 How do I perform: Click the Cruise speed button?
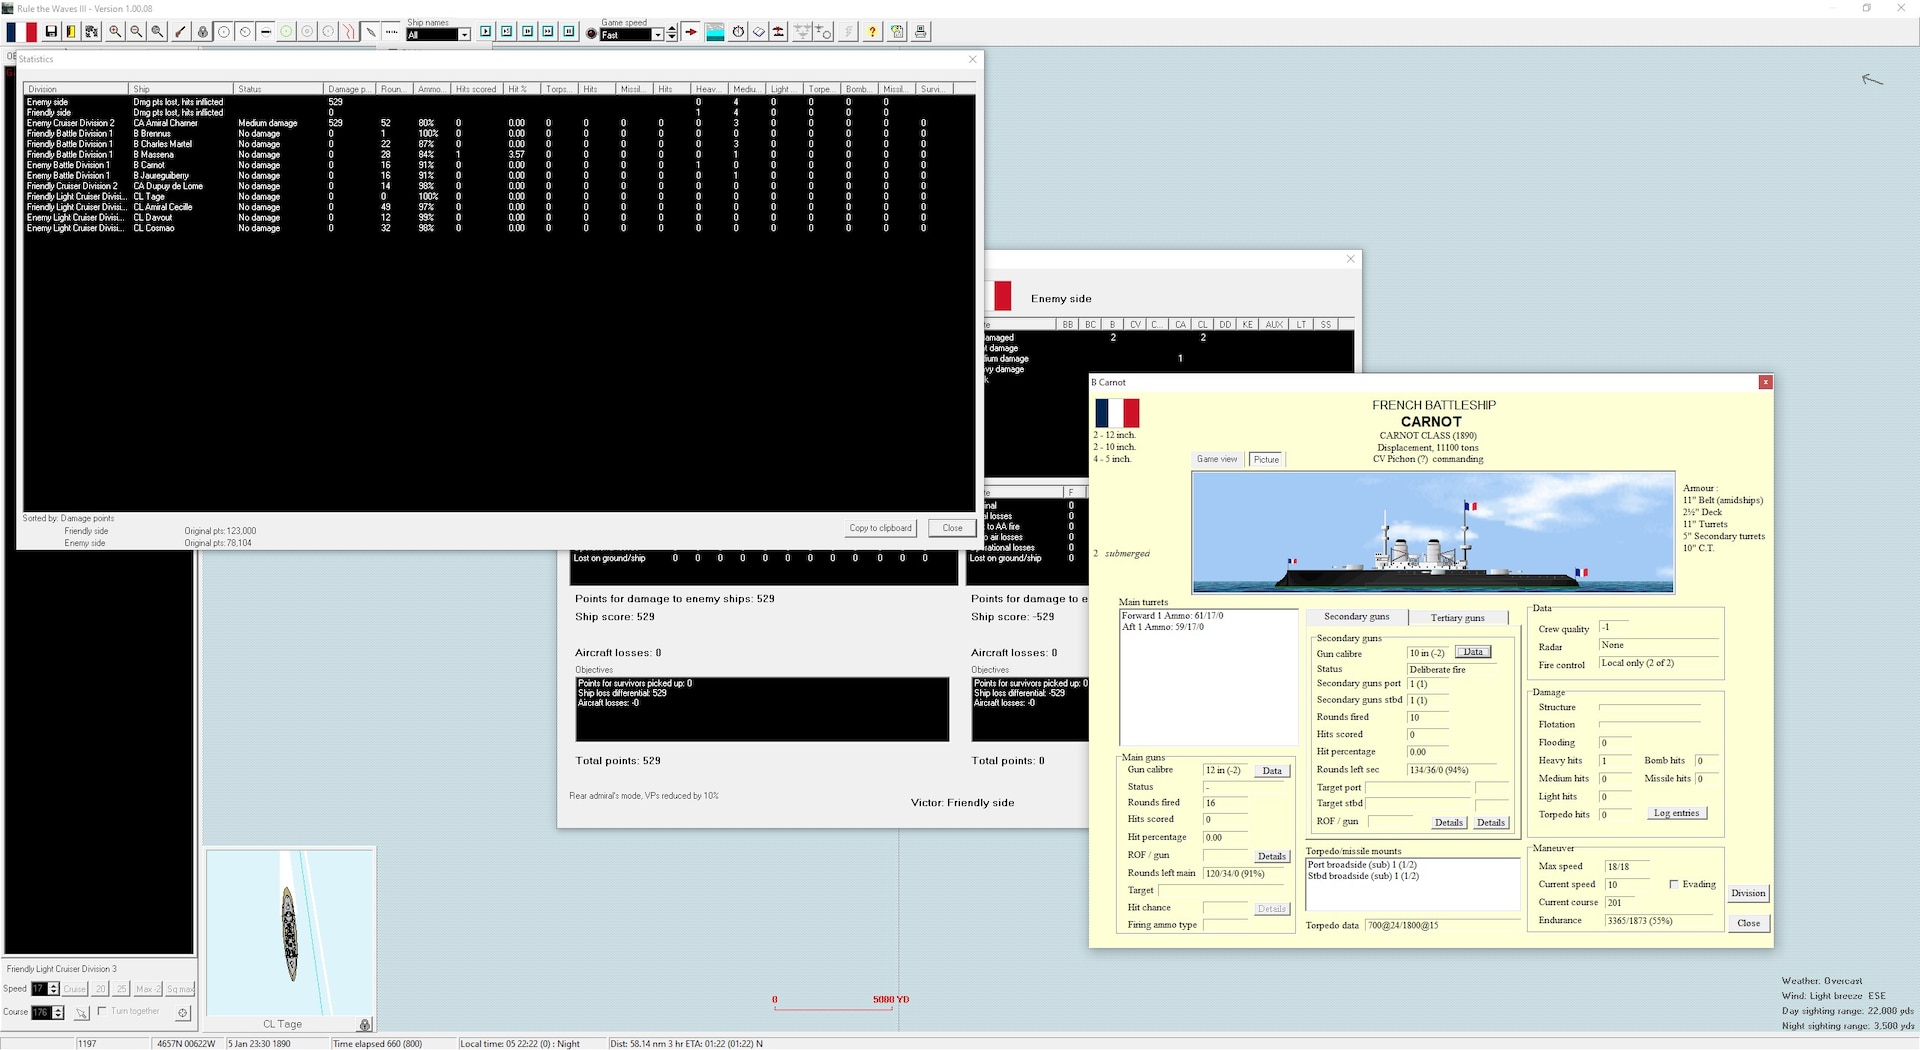(75, 989)
